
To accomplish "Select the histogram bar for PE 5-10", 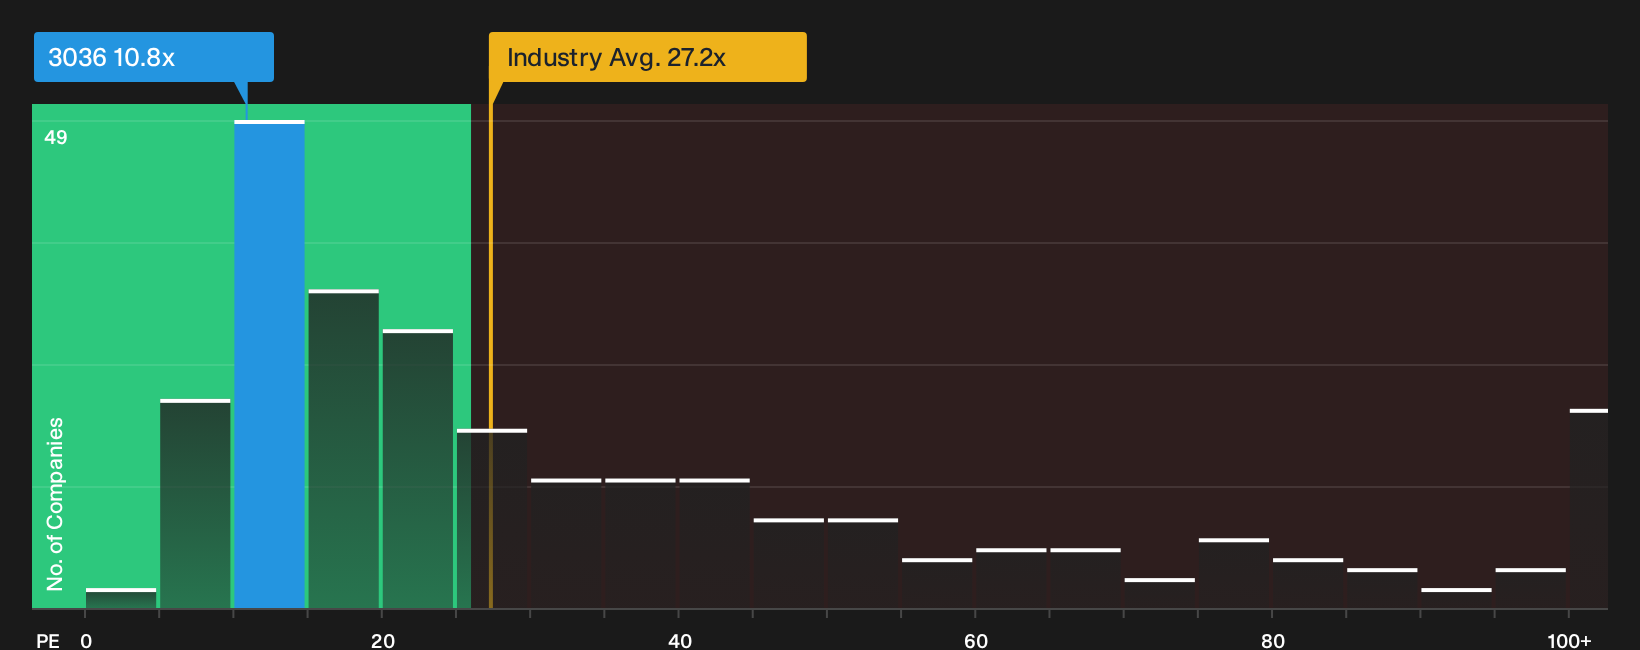I will [x=195, y=504].
